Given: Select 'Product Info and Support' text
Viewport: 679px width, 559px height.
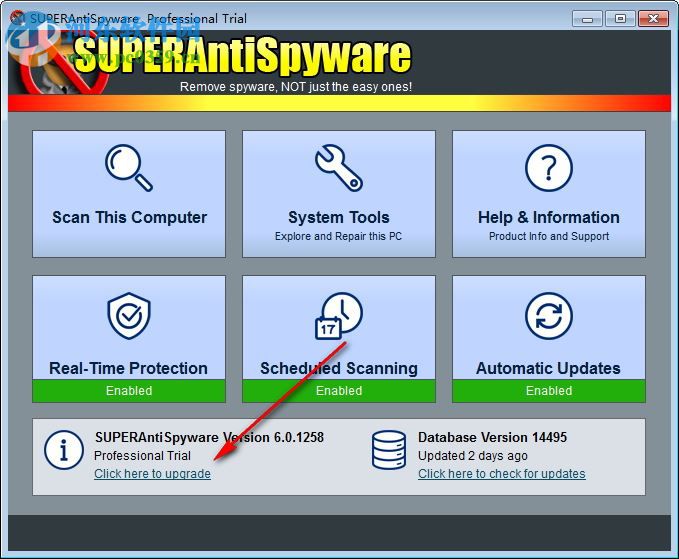Looking at the screenshot, I should tap(549, 236).
